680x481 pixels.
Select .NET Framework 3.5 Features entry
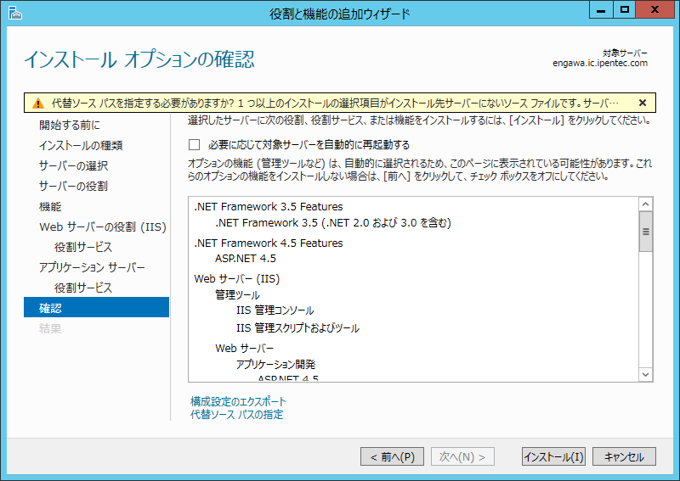coord(268,206)
